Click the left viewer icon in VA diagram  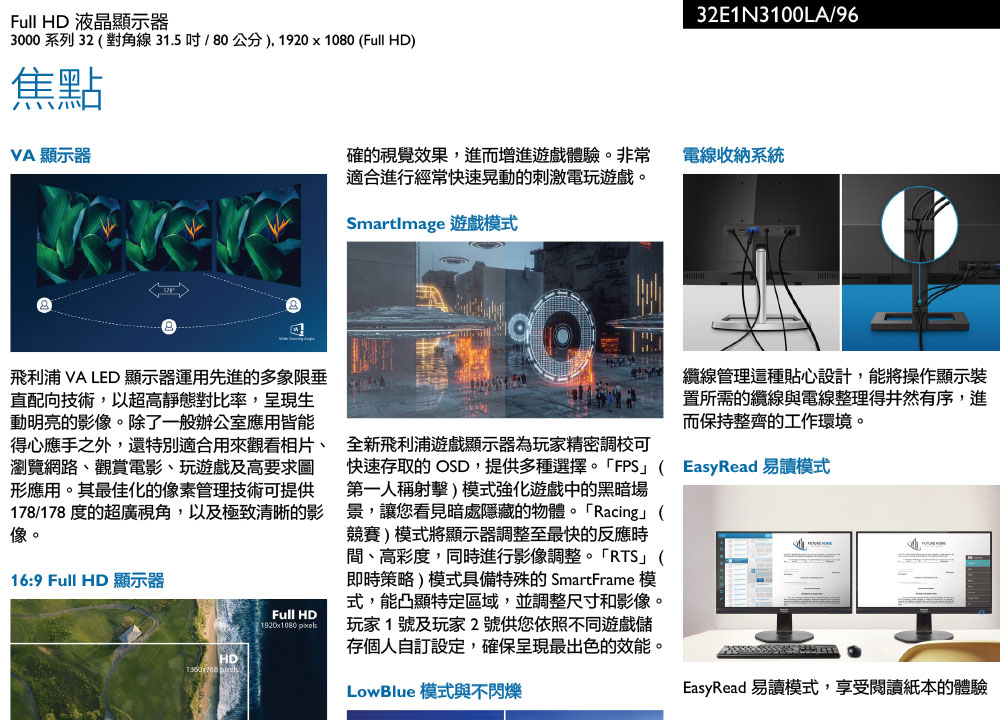coord(44,305)
